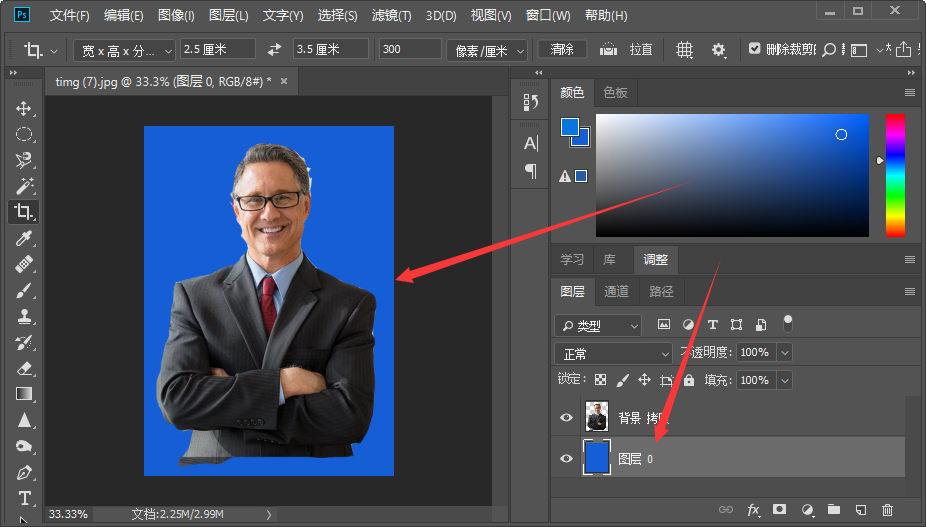Select the Gradient tool
The width and height of the screenshot is (926, 527).
(x=24, y=393)
